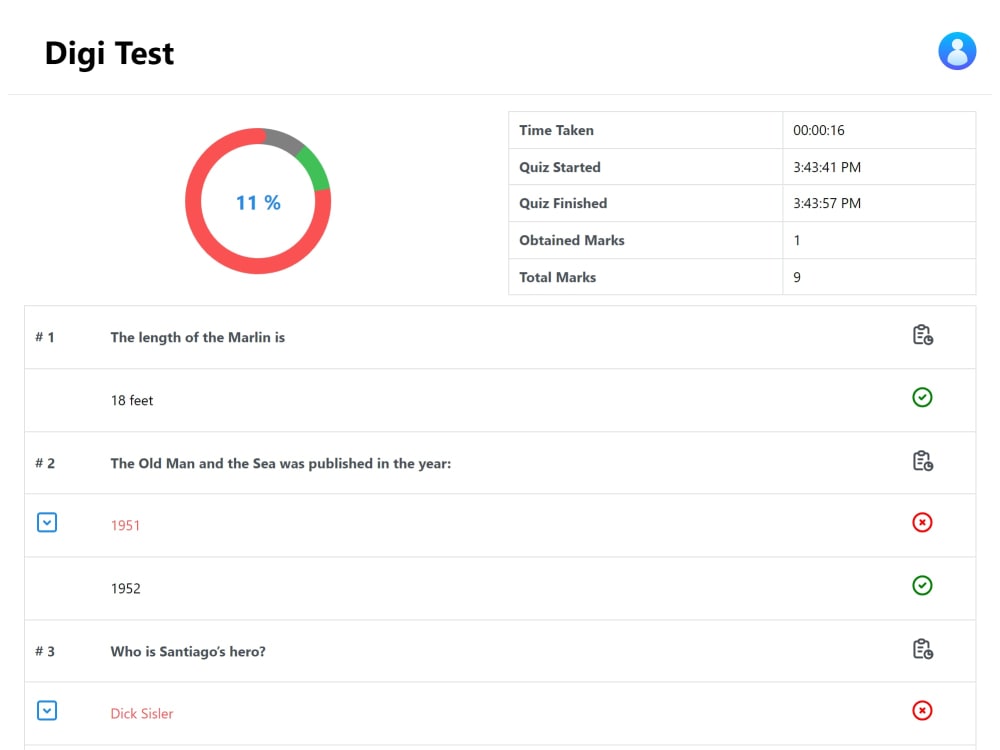The image size is (1000, 750).
Task: Open the report icon for question #1
Action: tap(922, 335)
